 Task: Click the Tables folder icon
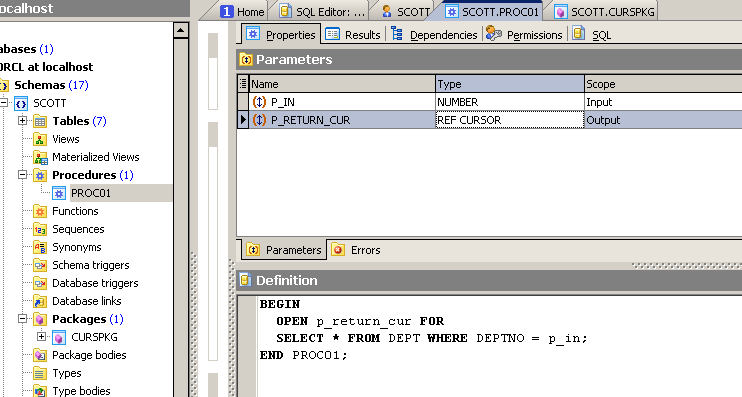(x=40, y=121)
